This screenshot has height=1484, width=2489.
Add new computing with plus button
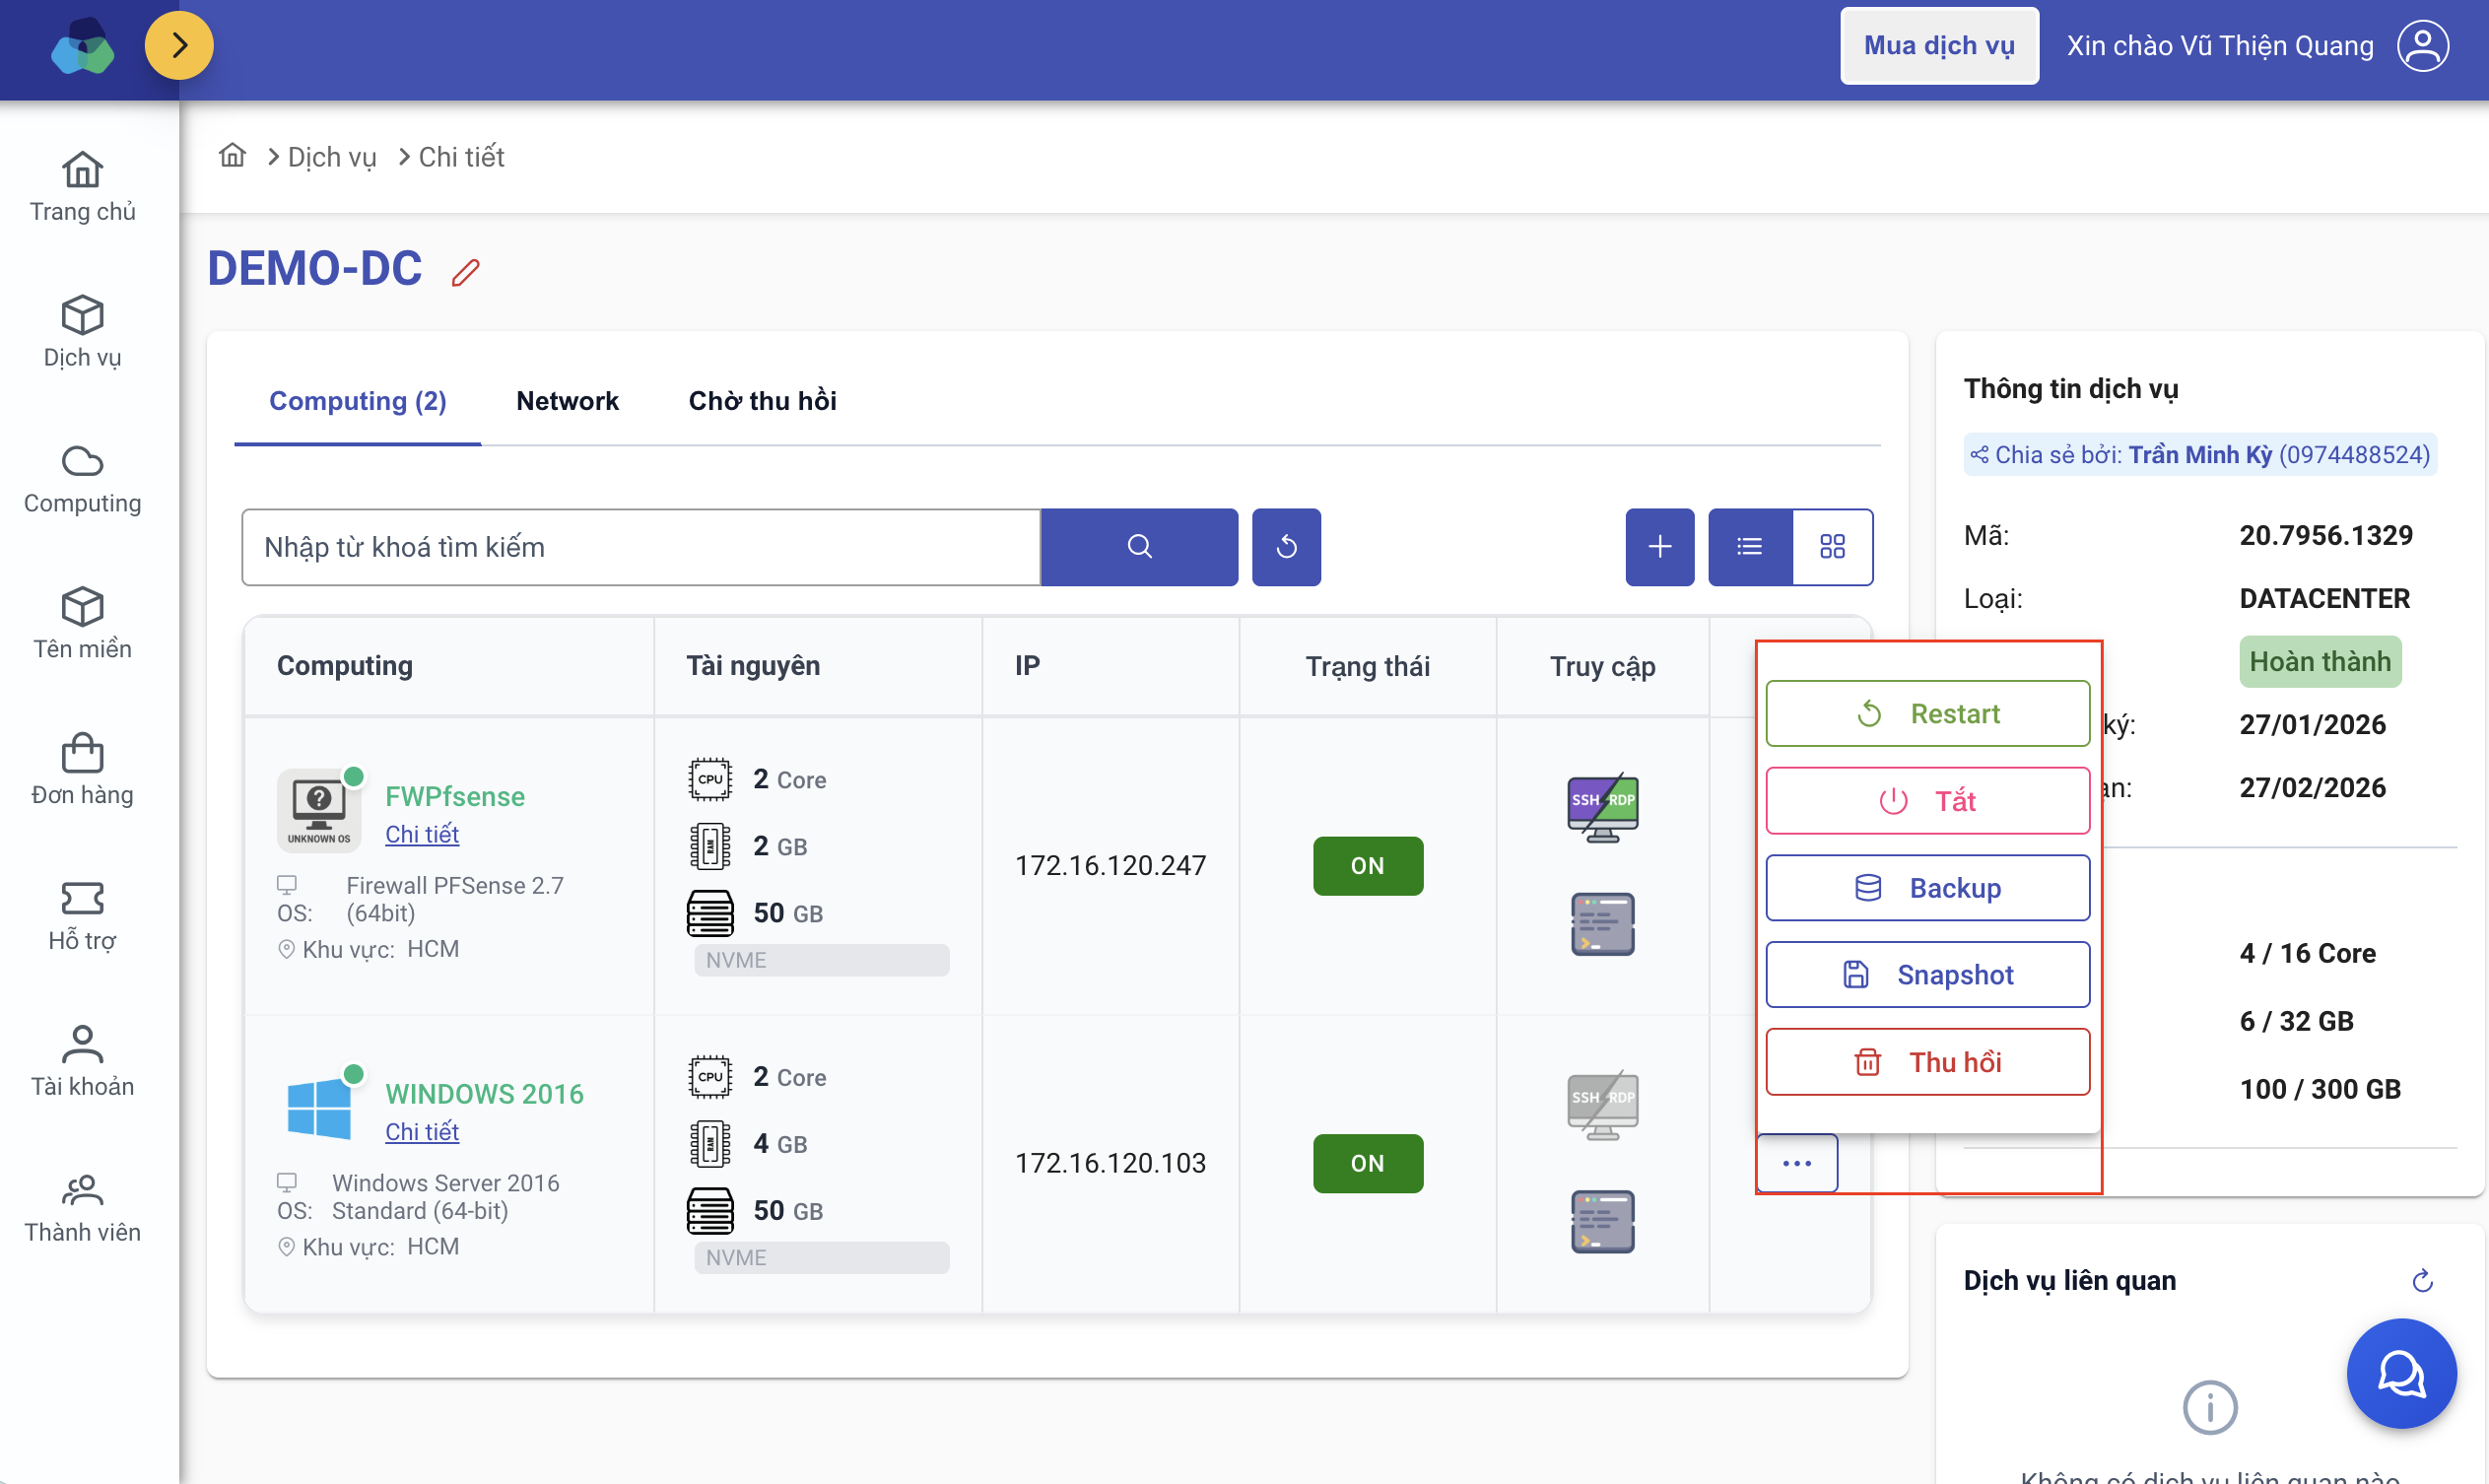(1659, 547)
